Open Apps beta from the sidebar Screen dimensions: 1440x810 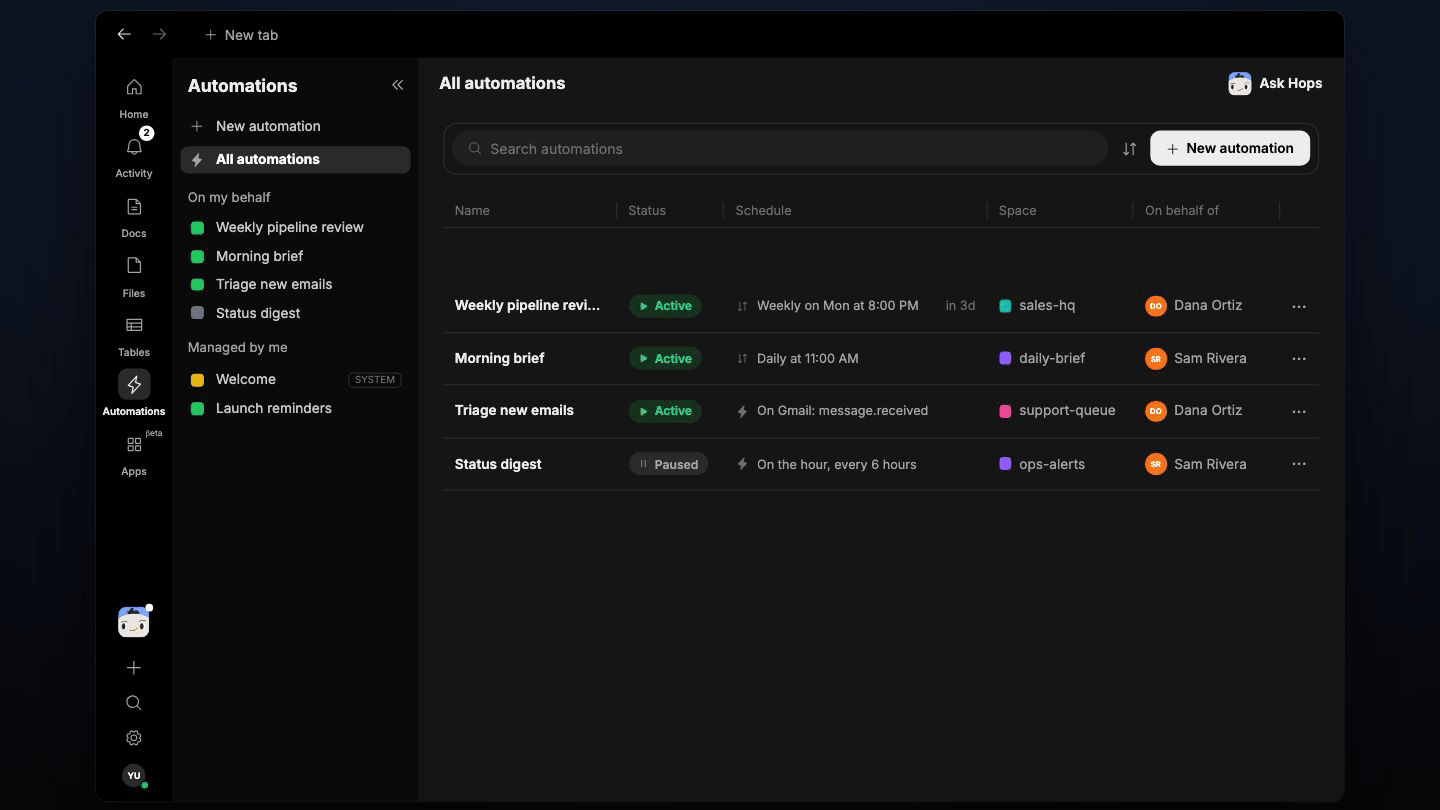tap(134, 454)
